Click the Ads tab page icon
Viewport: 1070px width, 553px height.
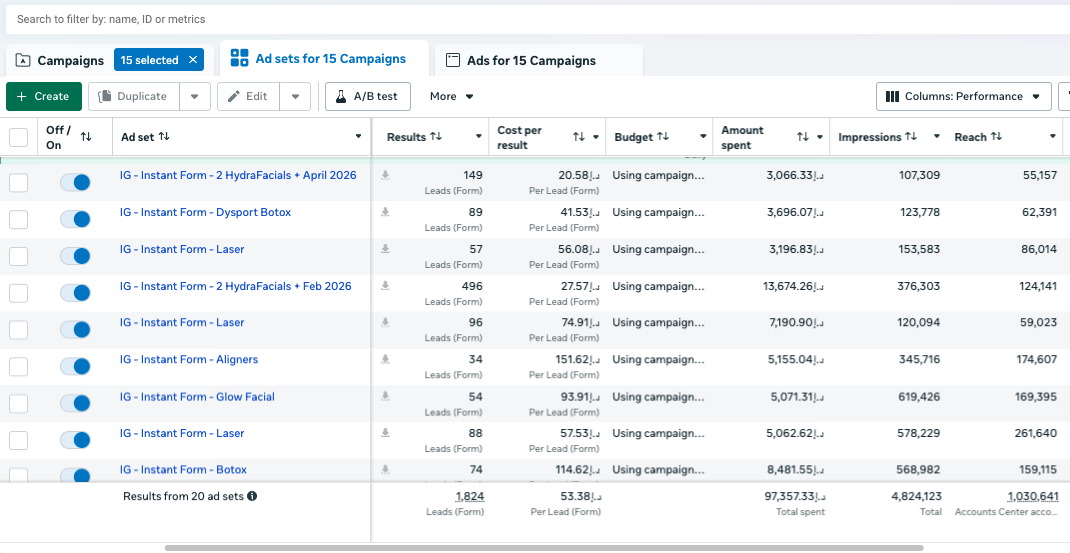click(x=452, y=60)
